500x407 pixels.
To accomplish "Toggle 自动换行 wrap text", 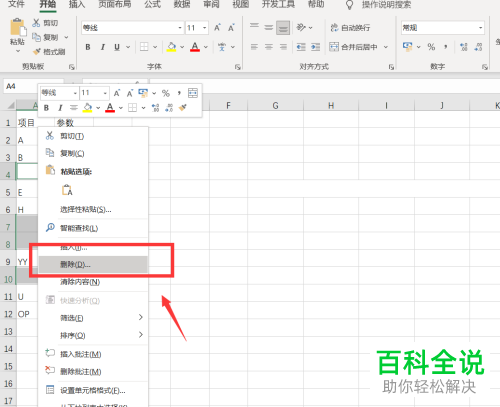I will click(x=350, y=28).
